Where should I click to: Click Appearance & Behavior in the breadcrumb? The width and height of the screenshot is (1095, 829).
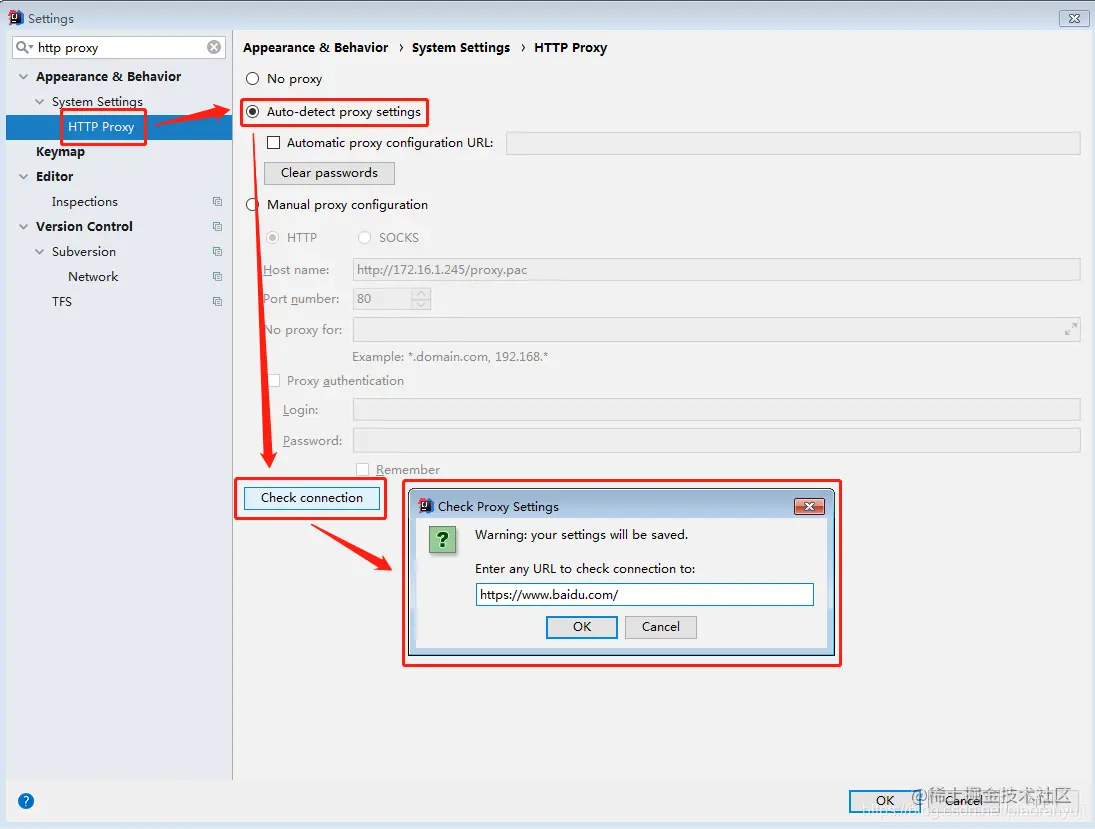pyautogui.click(x=316, y=47)
